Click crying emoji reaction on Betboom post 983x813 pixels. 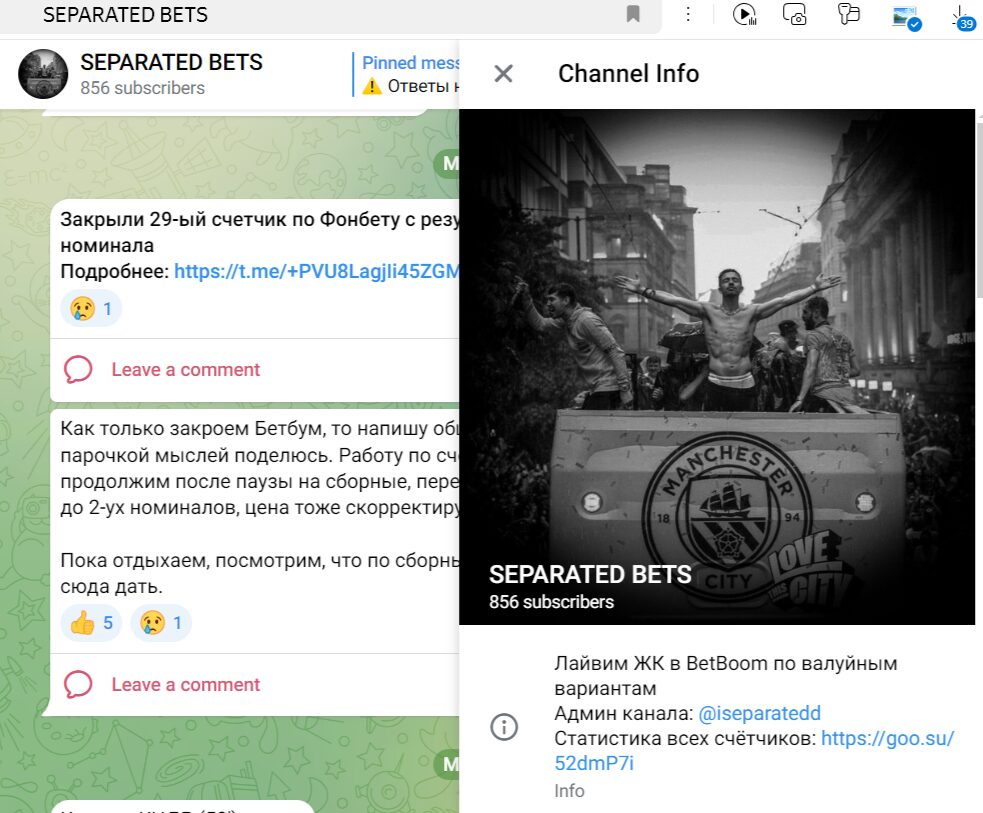[x=161, y=623]
